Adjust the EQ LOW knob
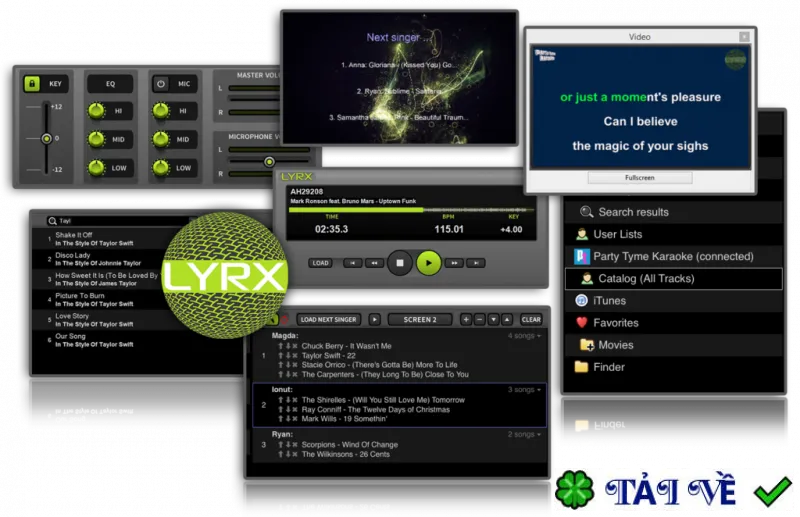This screenshot has height=517, width=800. point(96,168)
